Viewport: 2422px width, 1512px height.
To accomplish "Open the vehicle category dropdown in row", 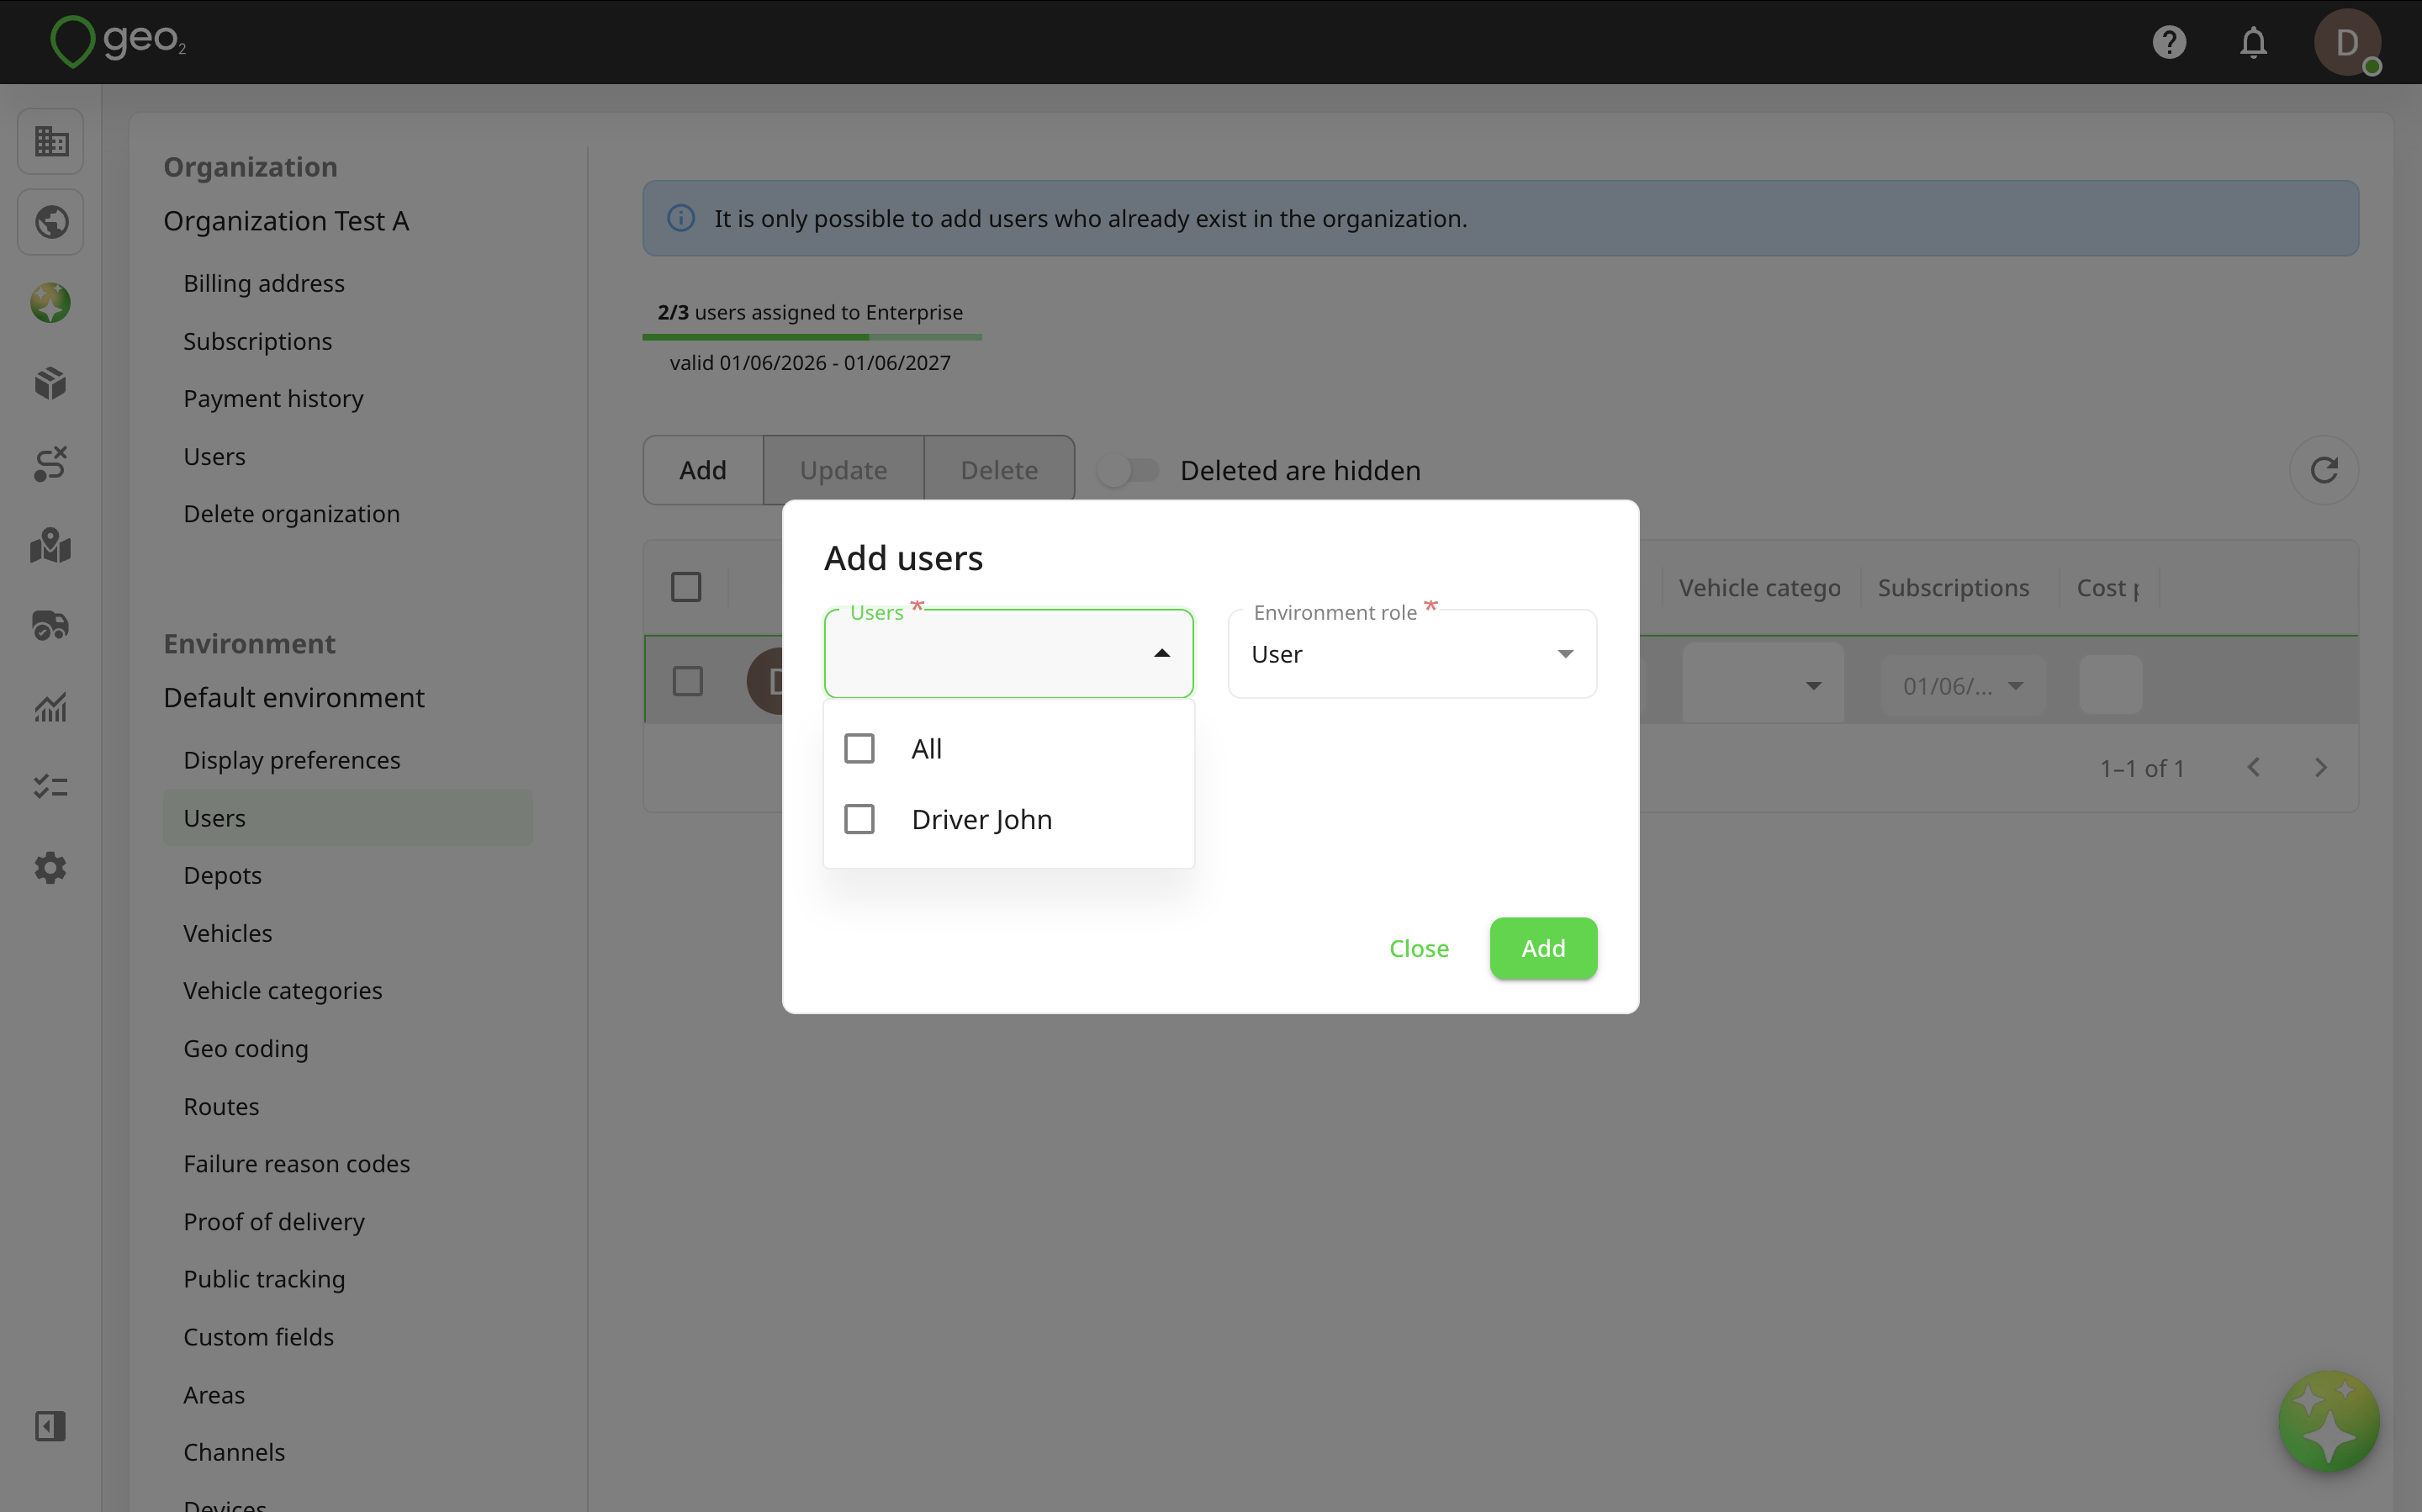I will (1763, 685).
